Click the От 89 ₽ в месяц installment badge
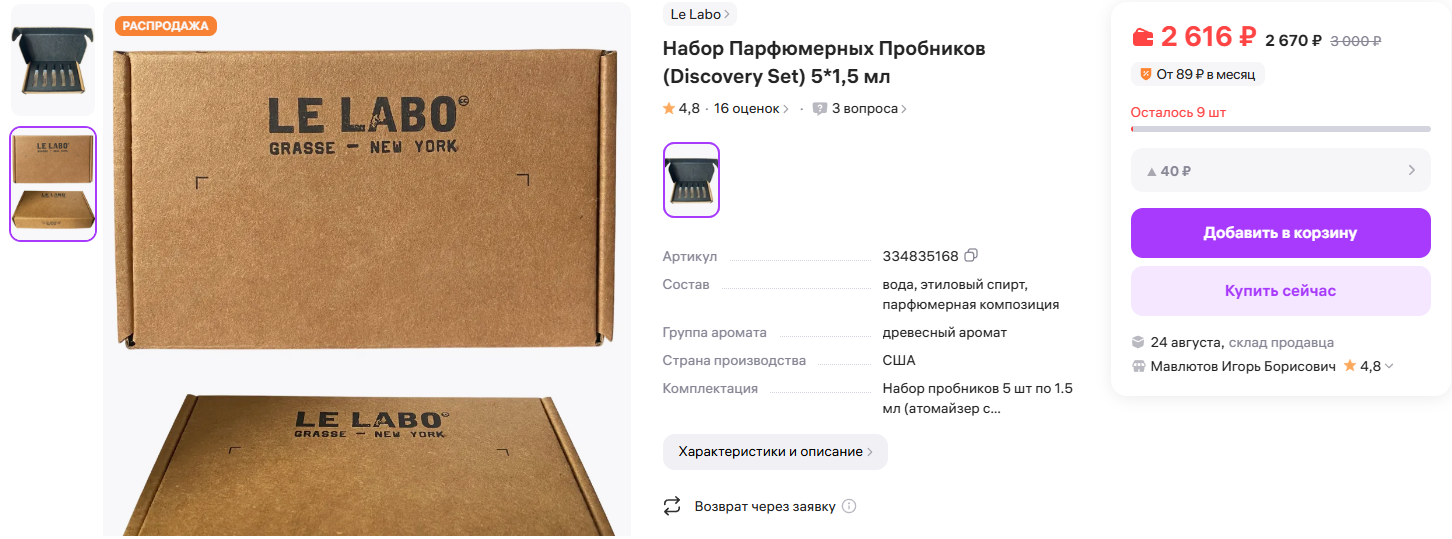Viewport: 1452px width, 539px height. (1198, 74)
